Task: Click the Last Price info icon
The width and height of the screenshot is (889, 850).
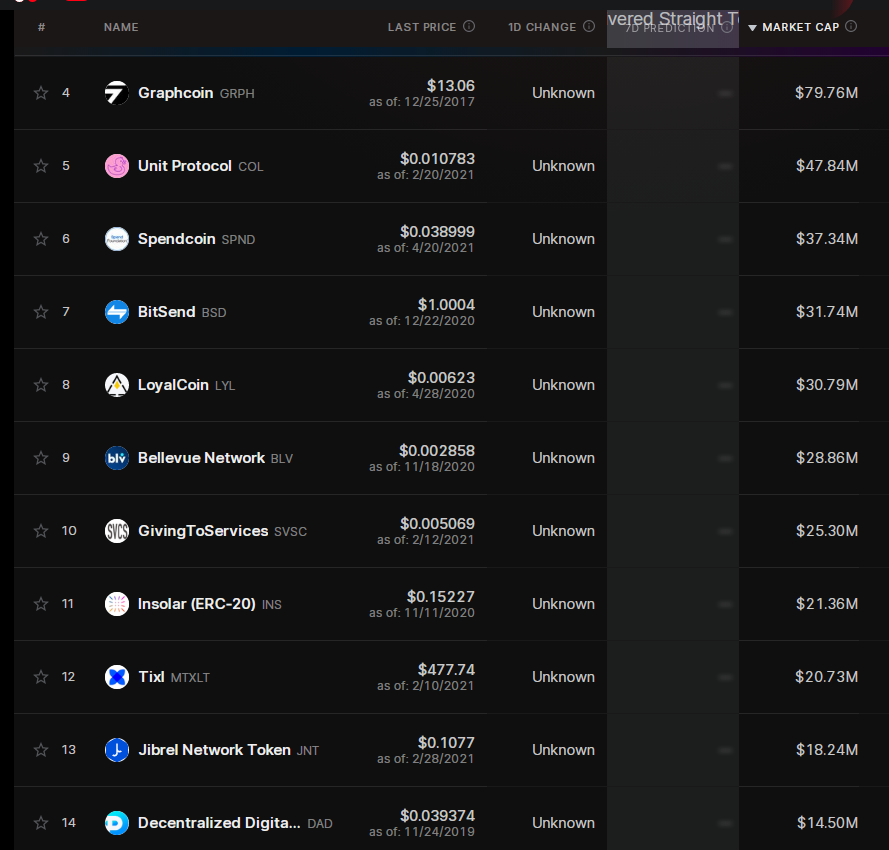Action: (469, 26)
